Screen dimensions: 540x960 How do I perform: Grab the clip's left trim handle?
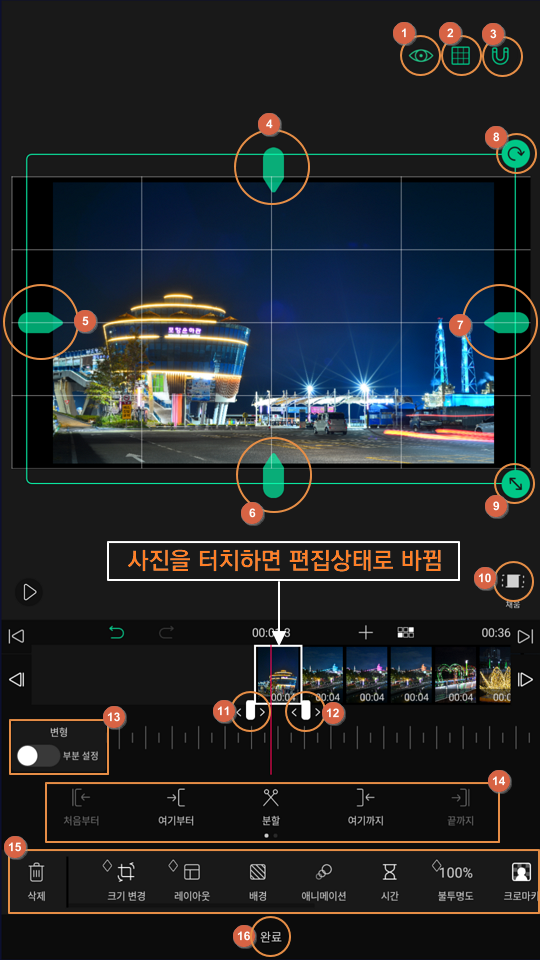250,711
